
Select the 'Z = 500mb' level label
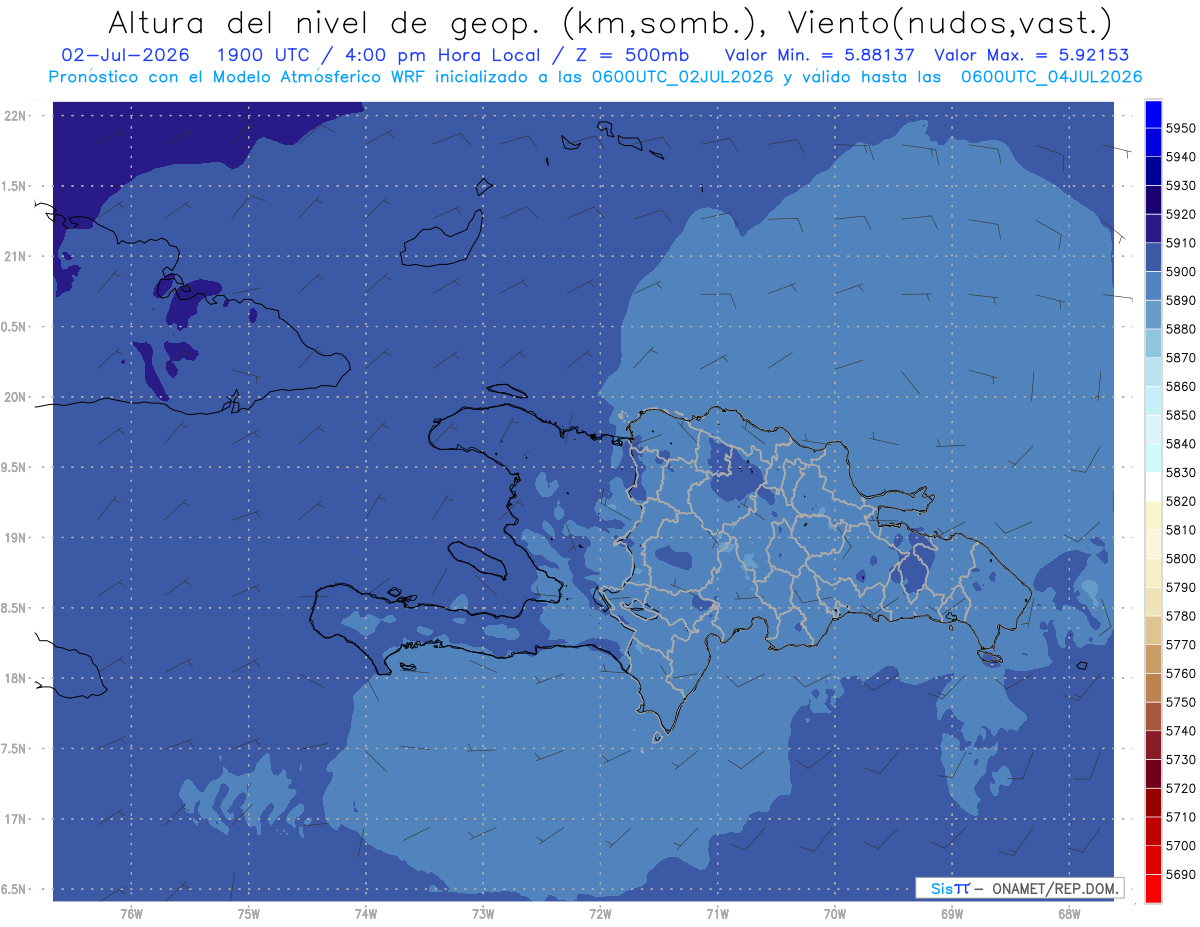(631, 55)
